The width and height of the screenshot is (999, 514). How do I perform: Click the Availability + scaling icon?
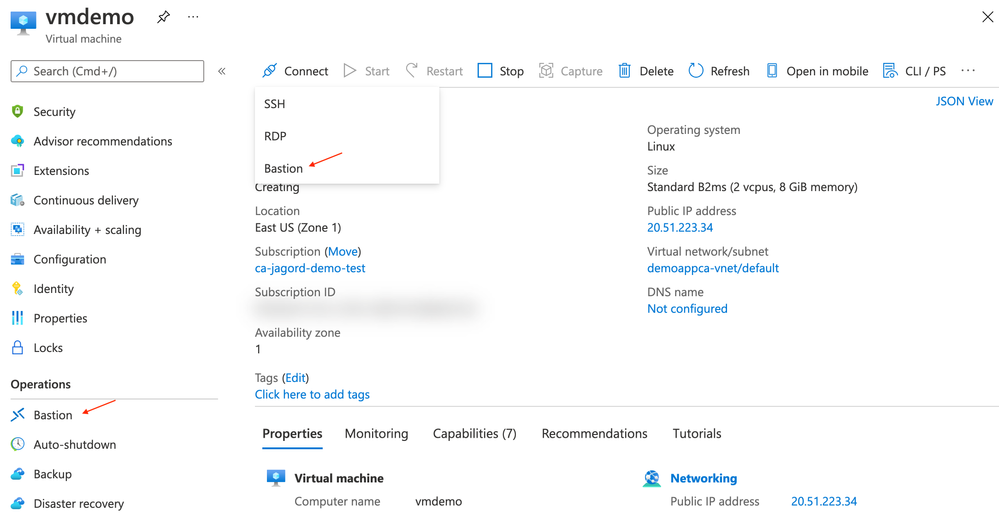[18, 229]
